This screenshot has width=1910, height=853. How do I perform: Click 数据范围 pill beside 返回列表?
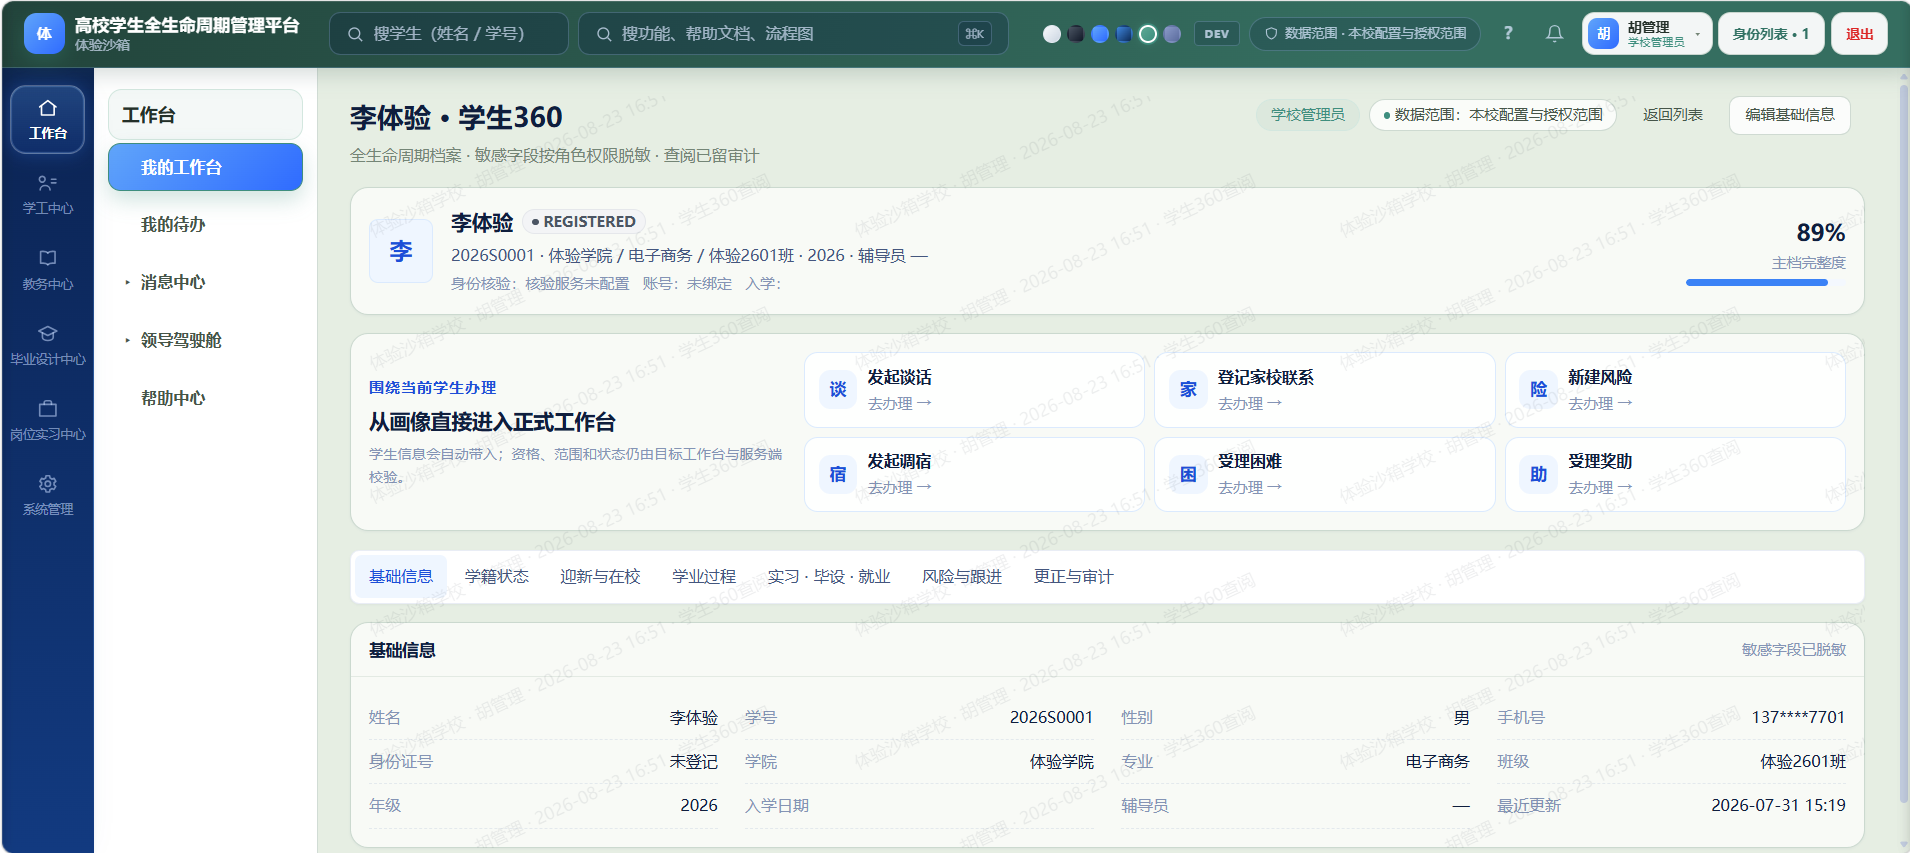[1493, 115]
